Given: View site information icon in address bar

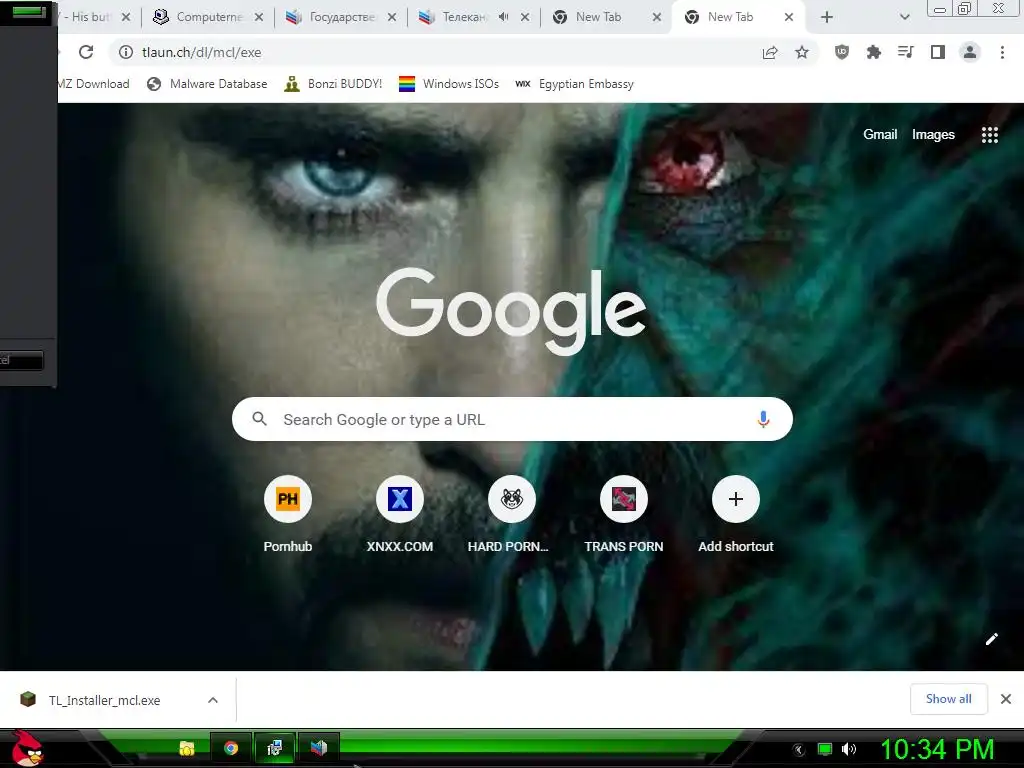Looking at the screenshot, I should click(126, 52).
